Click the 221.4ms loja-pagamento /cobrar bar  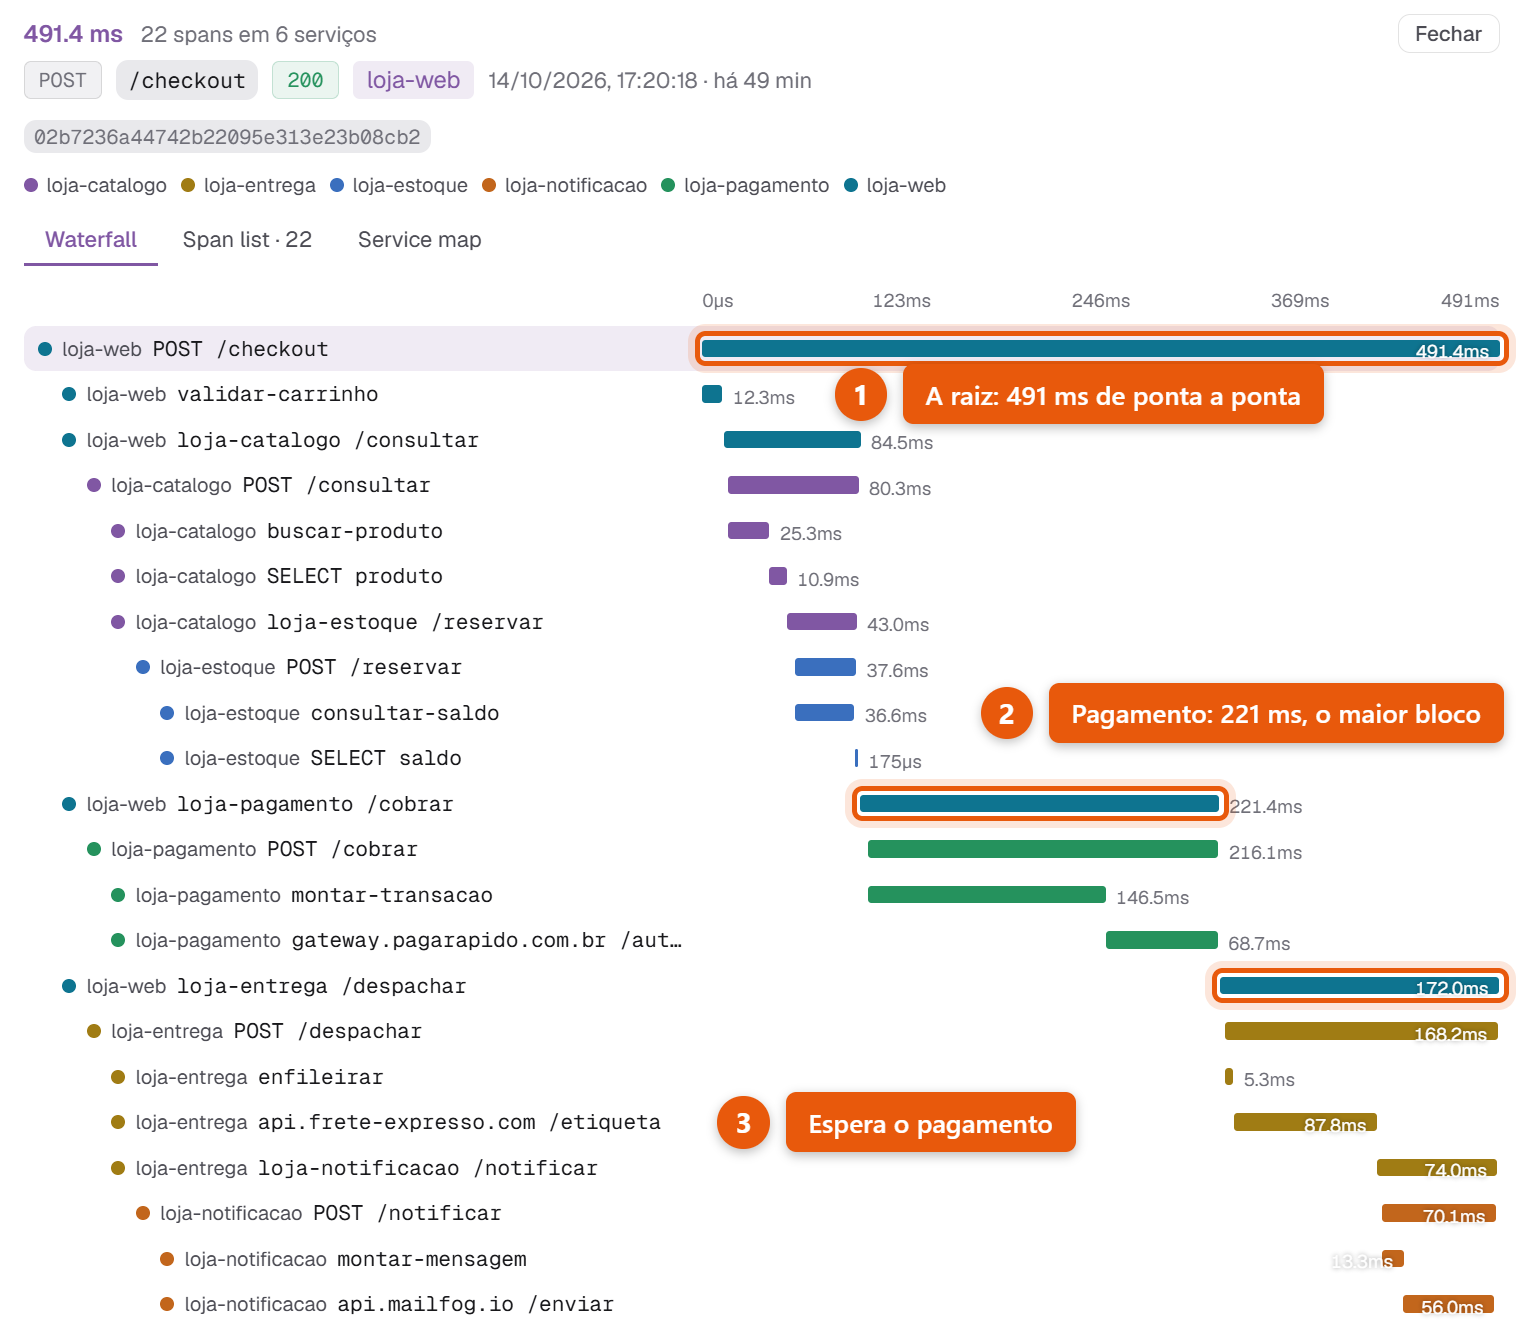tap(1040, 803)
